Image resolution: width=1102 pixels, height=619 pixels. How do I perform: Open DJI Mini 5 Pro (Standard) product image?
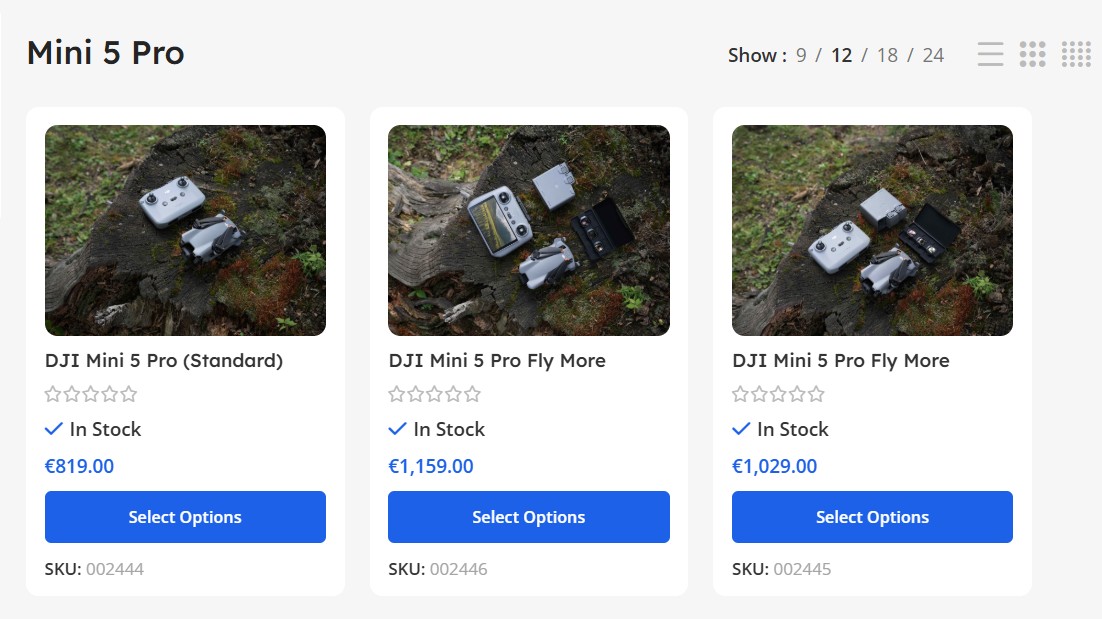[185, 230]
